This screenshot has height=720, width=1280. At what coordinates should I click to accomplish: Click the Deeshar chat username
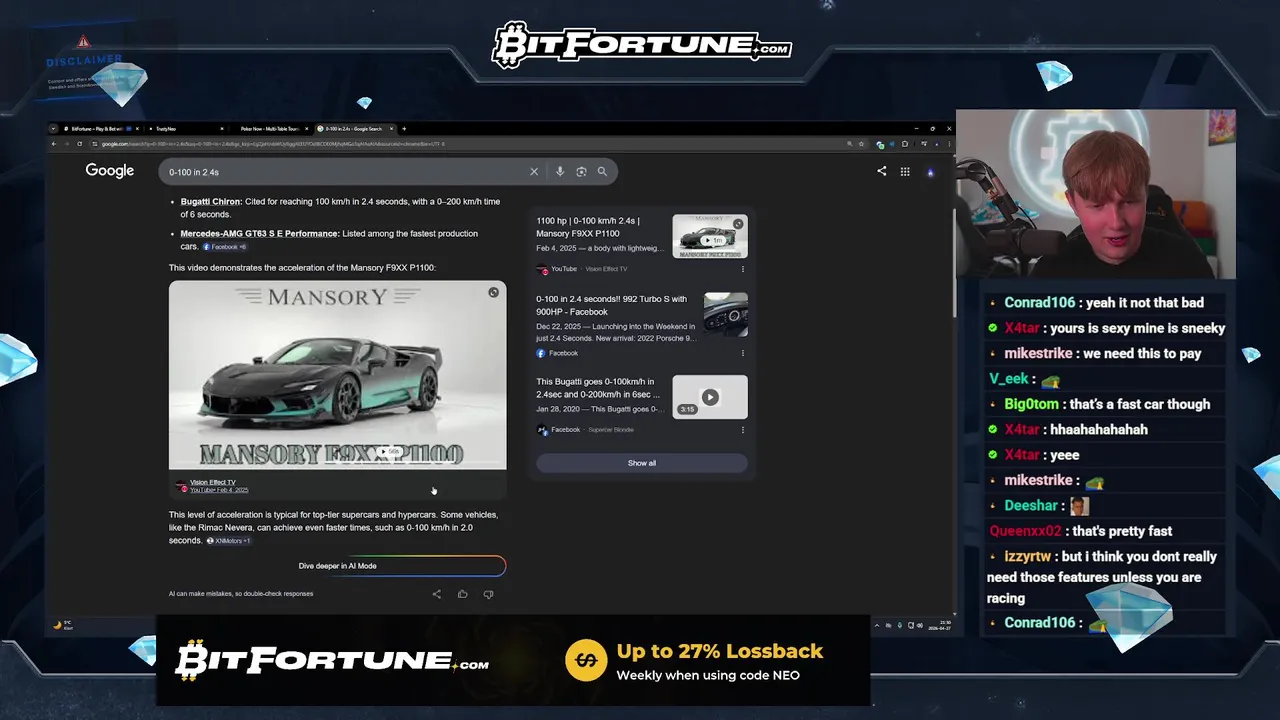tap(1031, 506)
